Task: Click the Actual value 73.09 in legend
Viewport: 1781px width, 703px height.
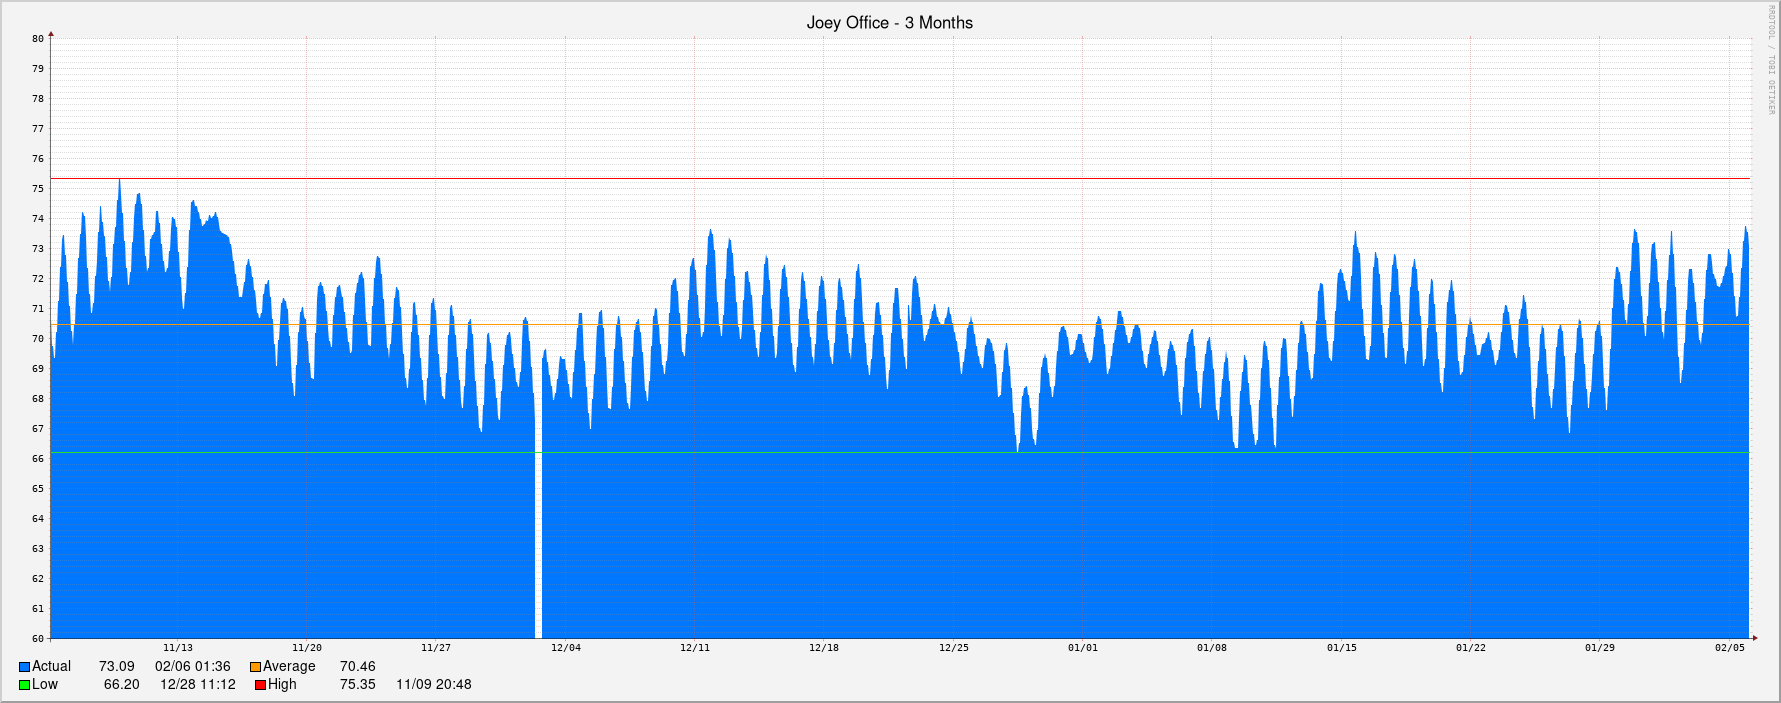Action: click(x=116, y=667)
